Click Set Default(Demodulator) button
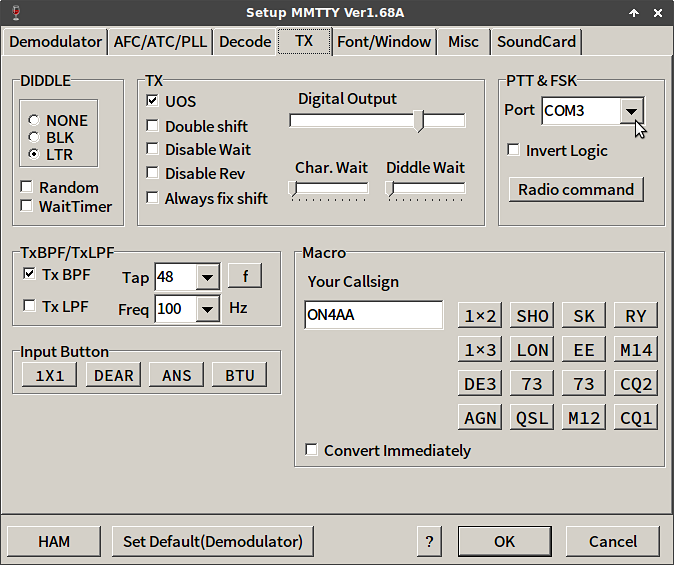 213,541
